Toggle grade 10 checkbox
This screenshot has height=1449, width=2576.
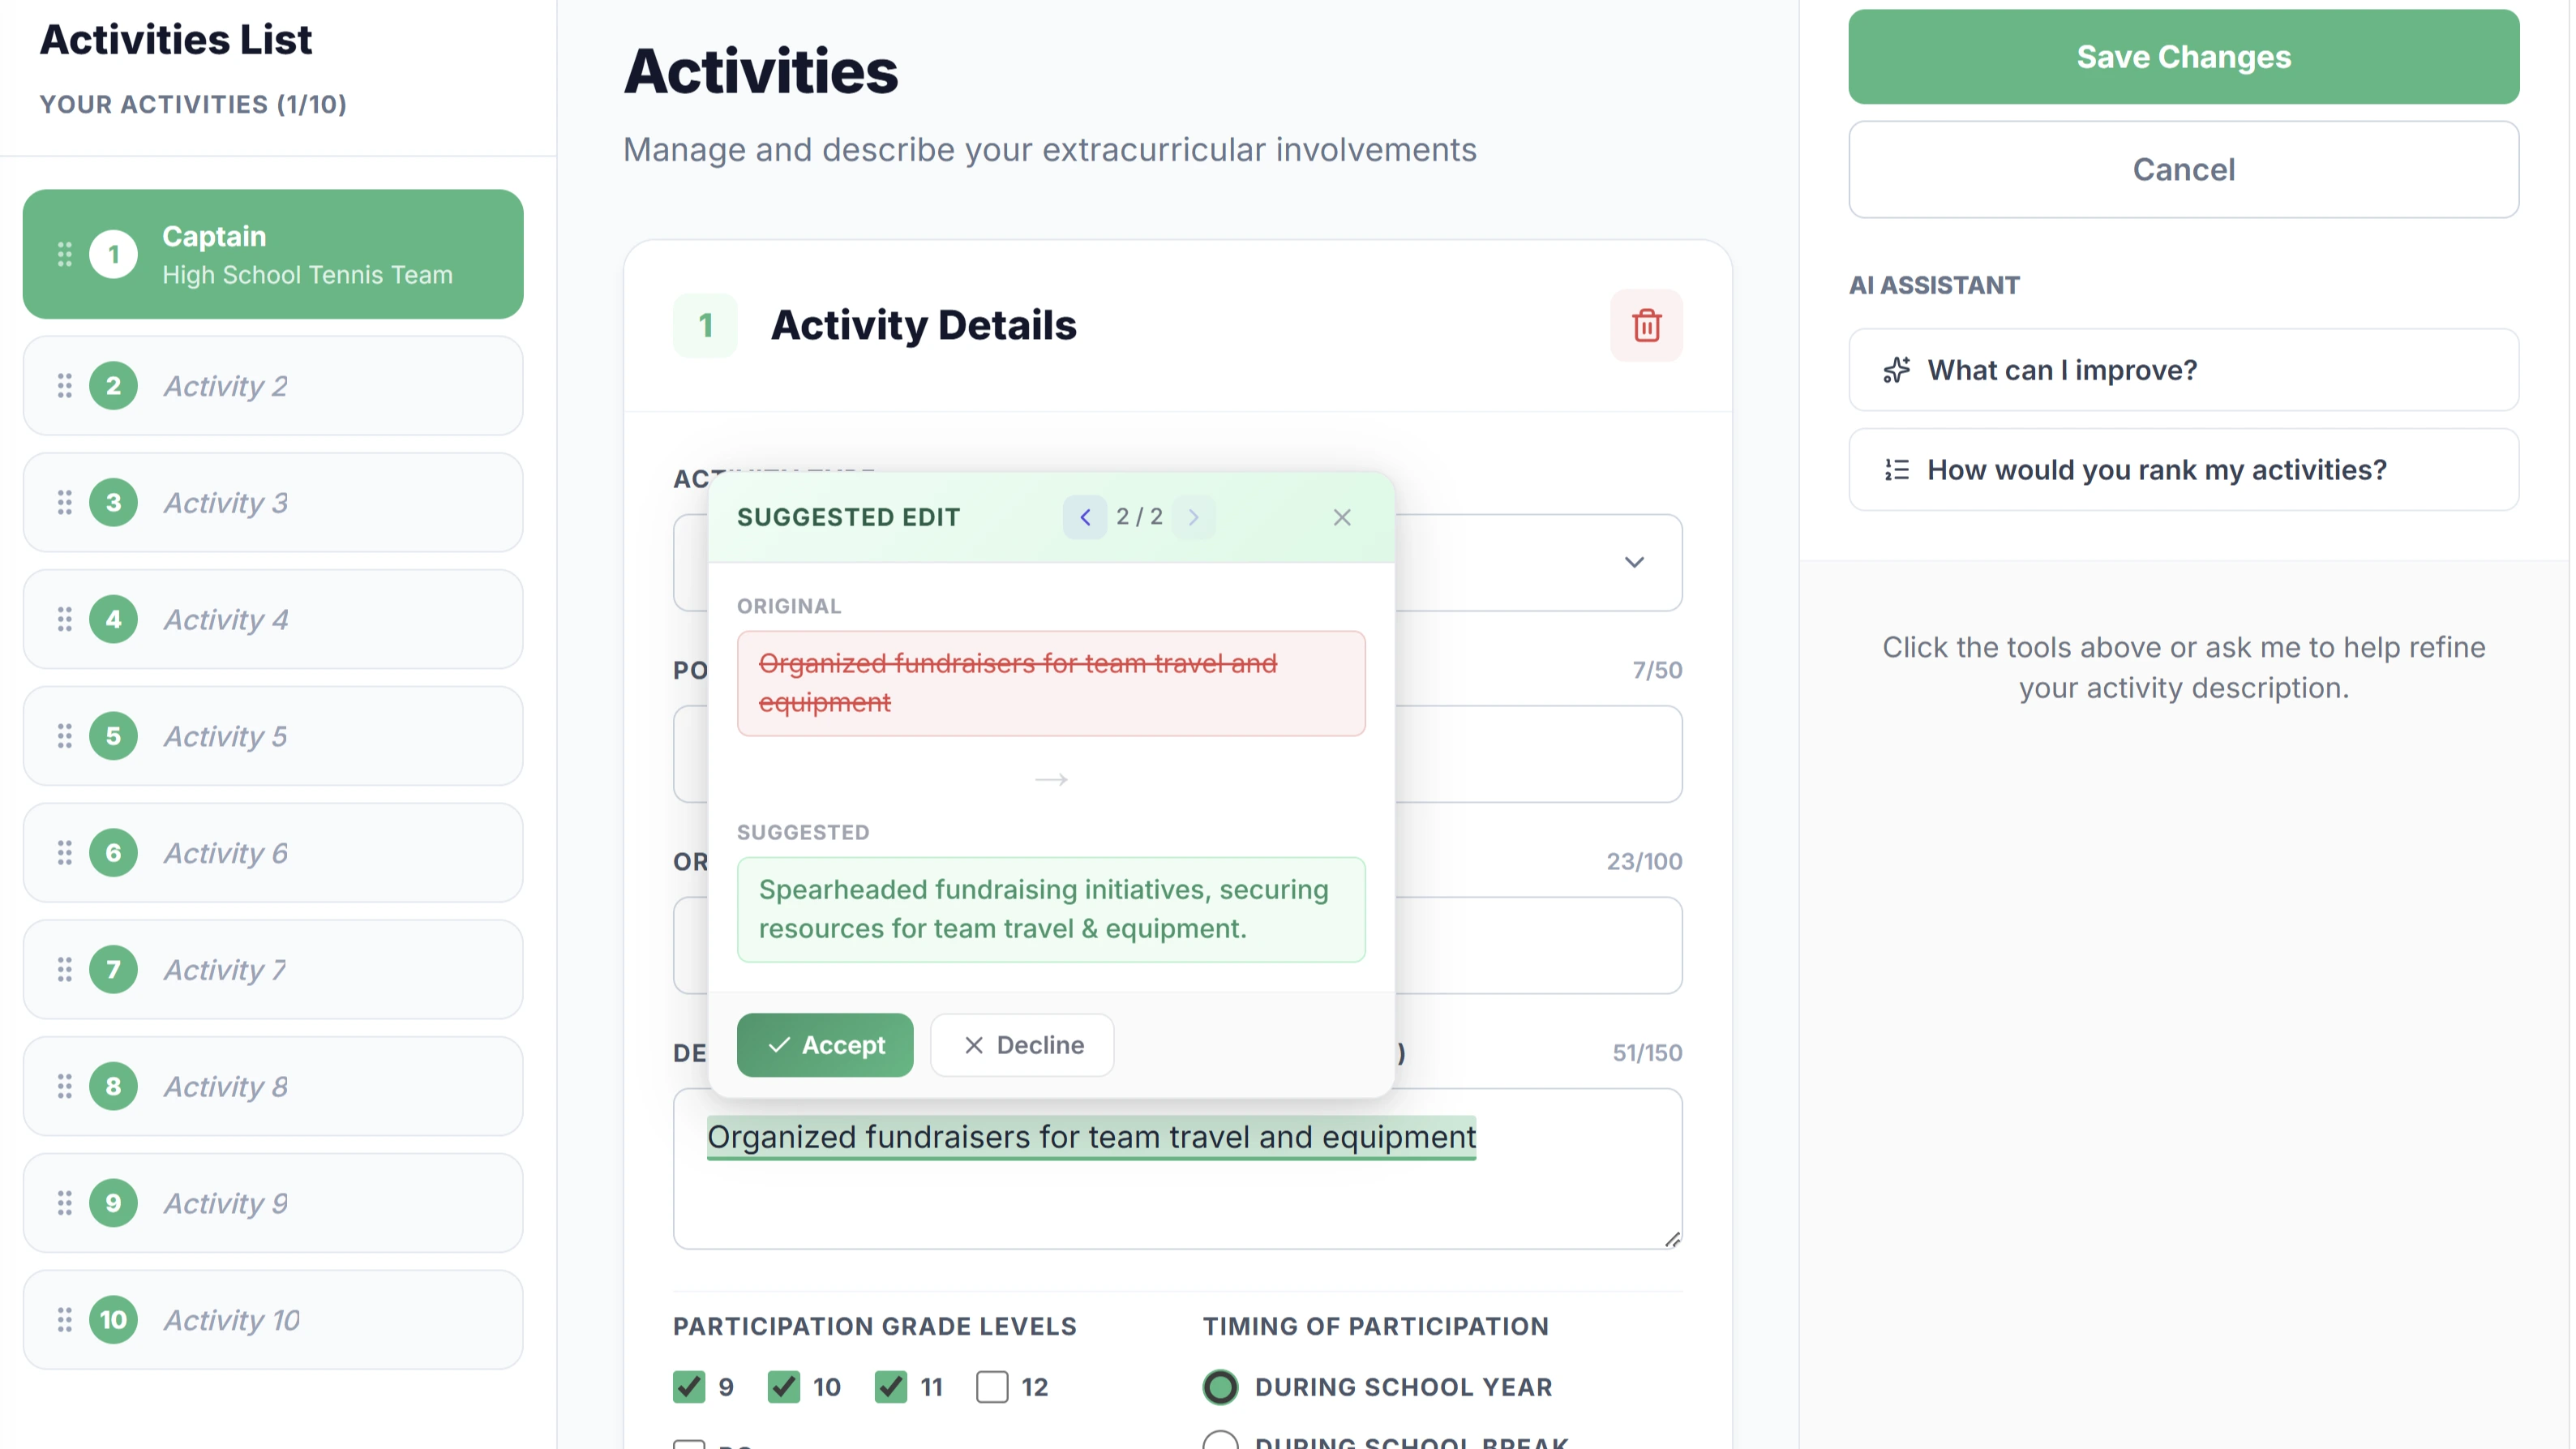784,1387
